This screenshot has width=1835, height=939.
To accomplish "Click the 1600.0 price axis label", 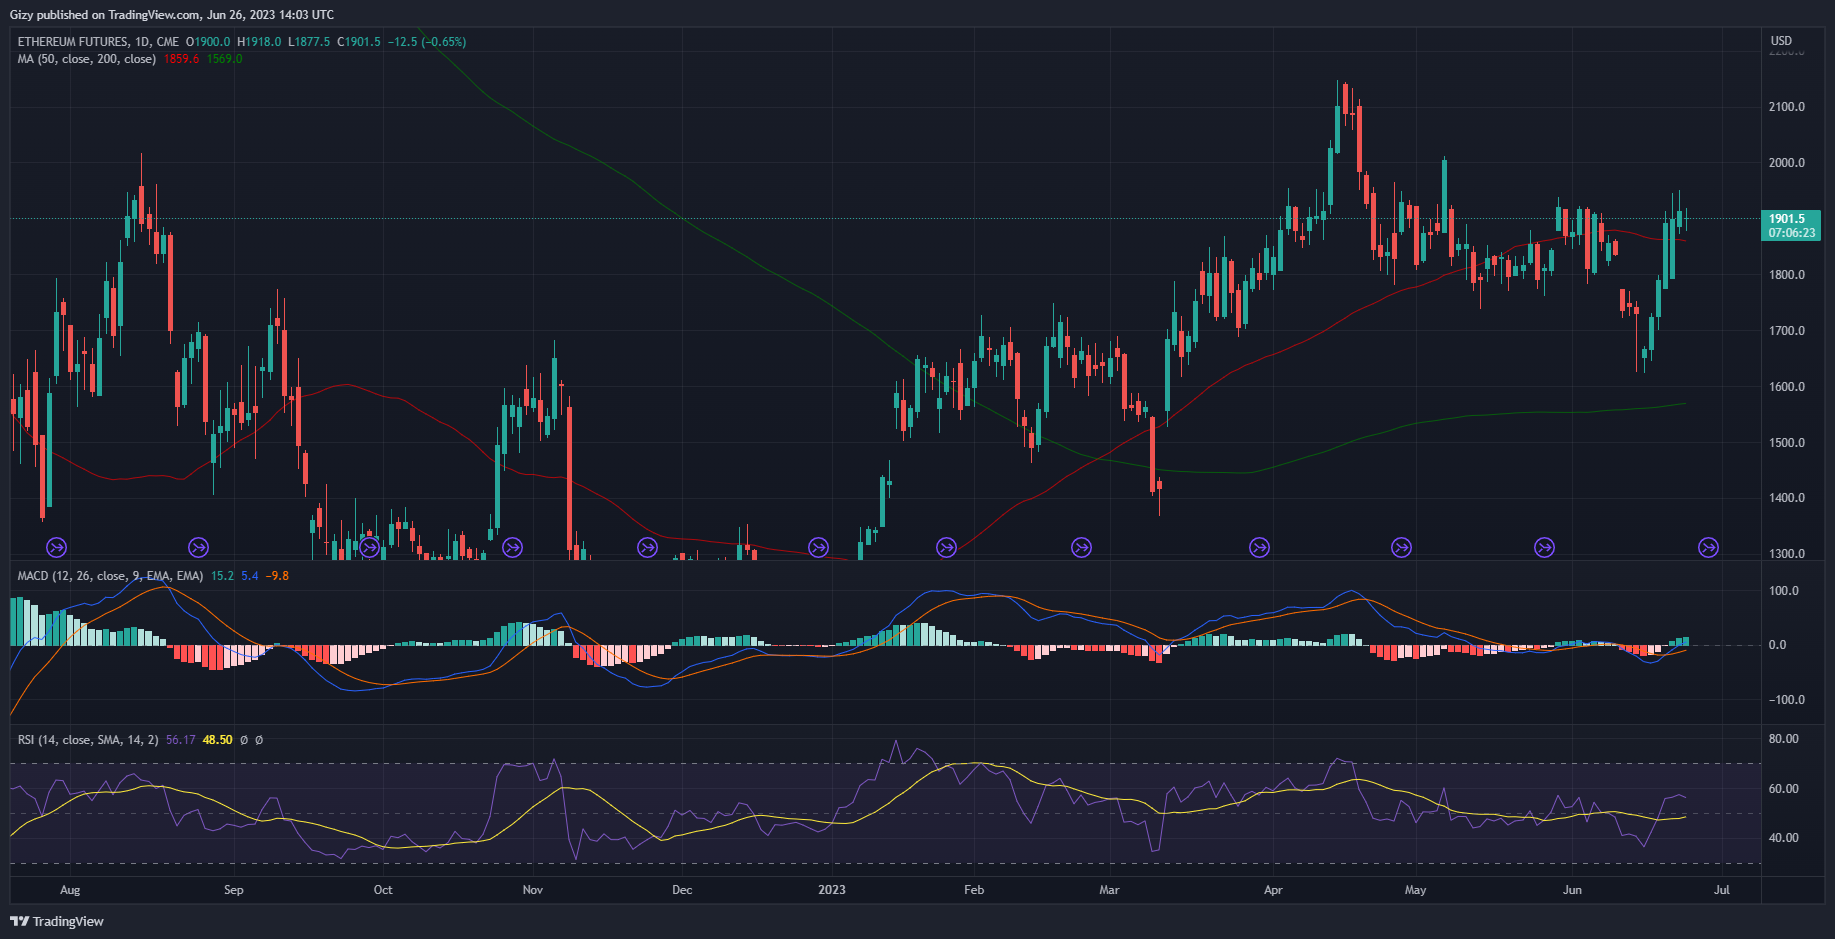I will coord(1787,387).
